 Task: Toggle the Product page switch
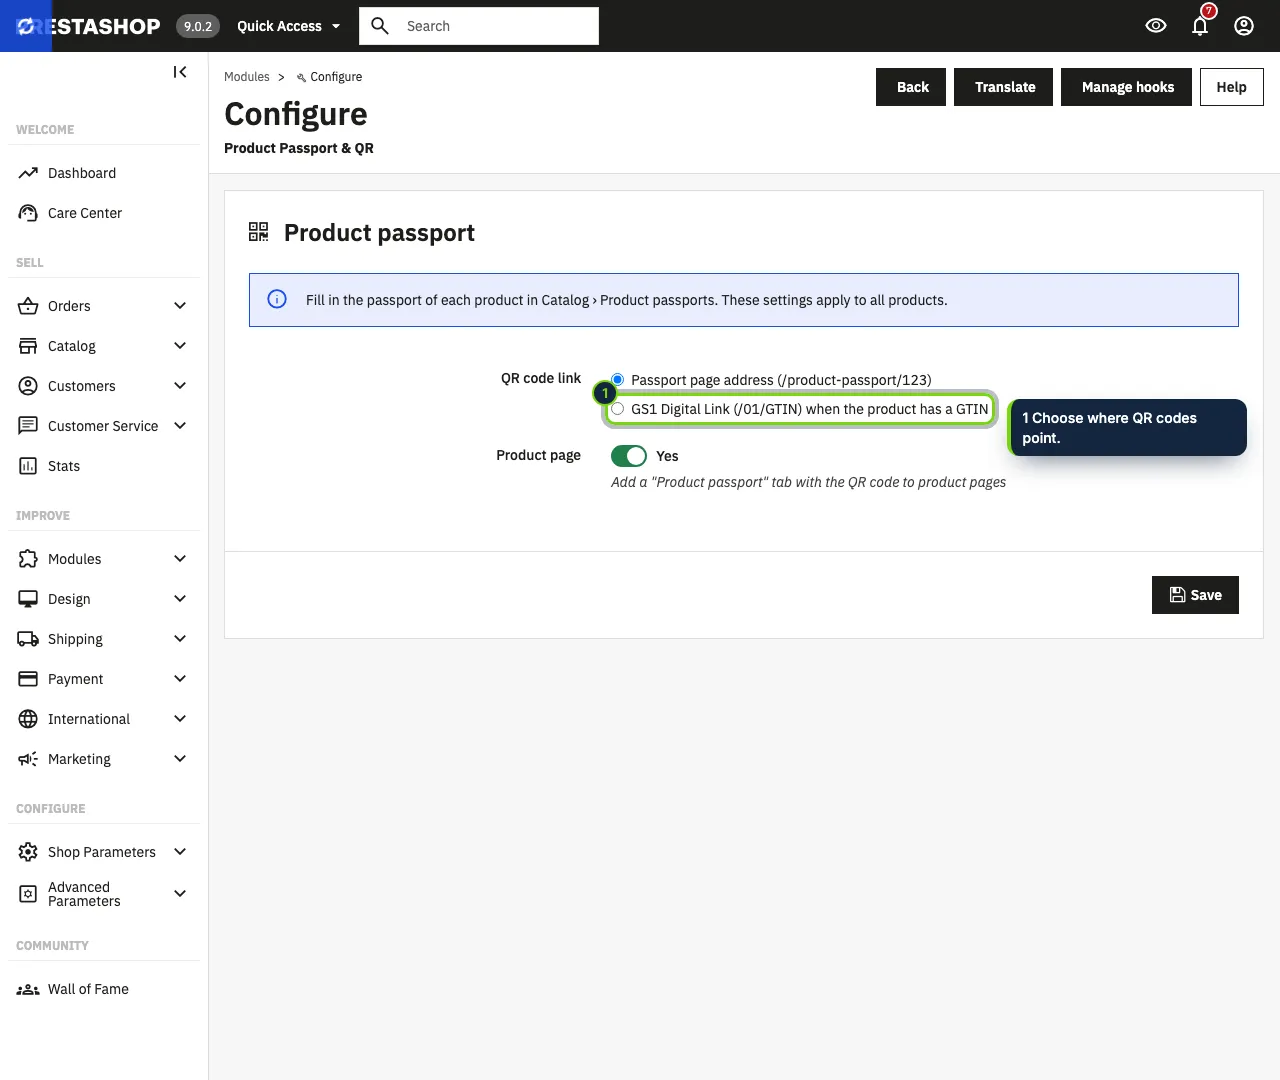[629, 456]
